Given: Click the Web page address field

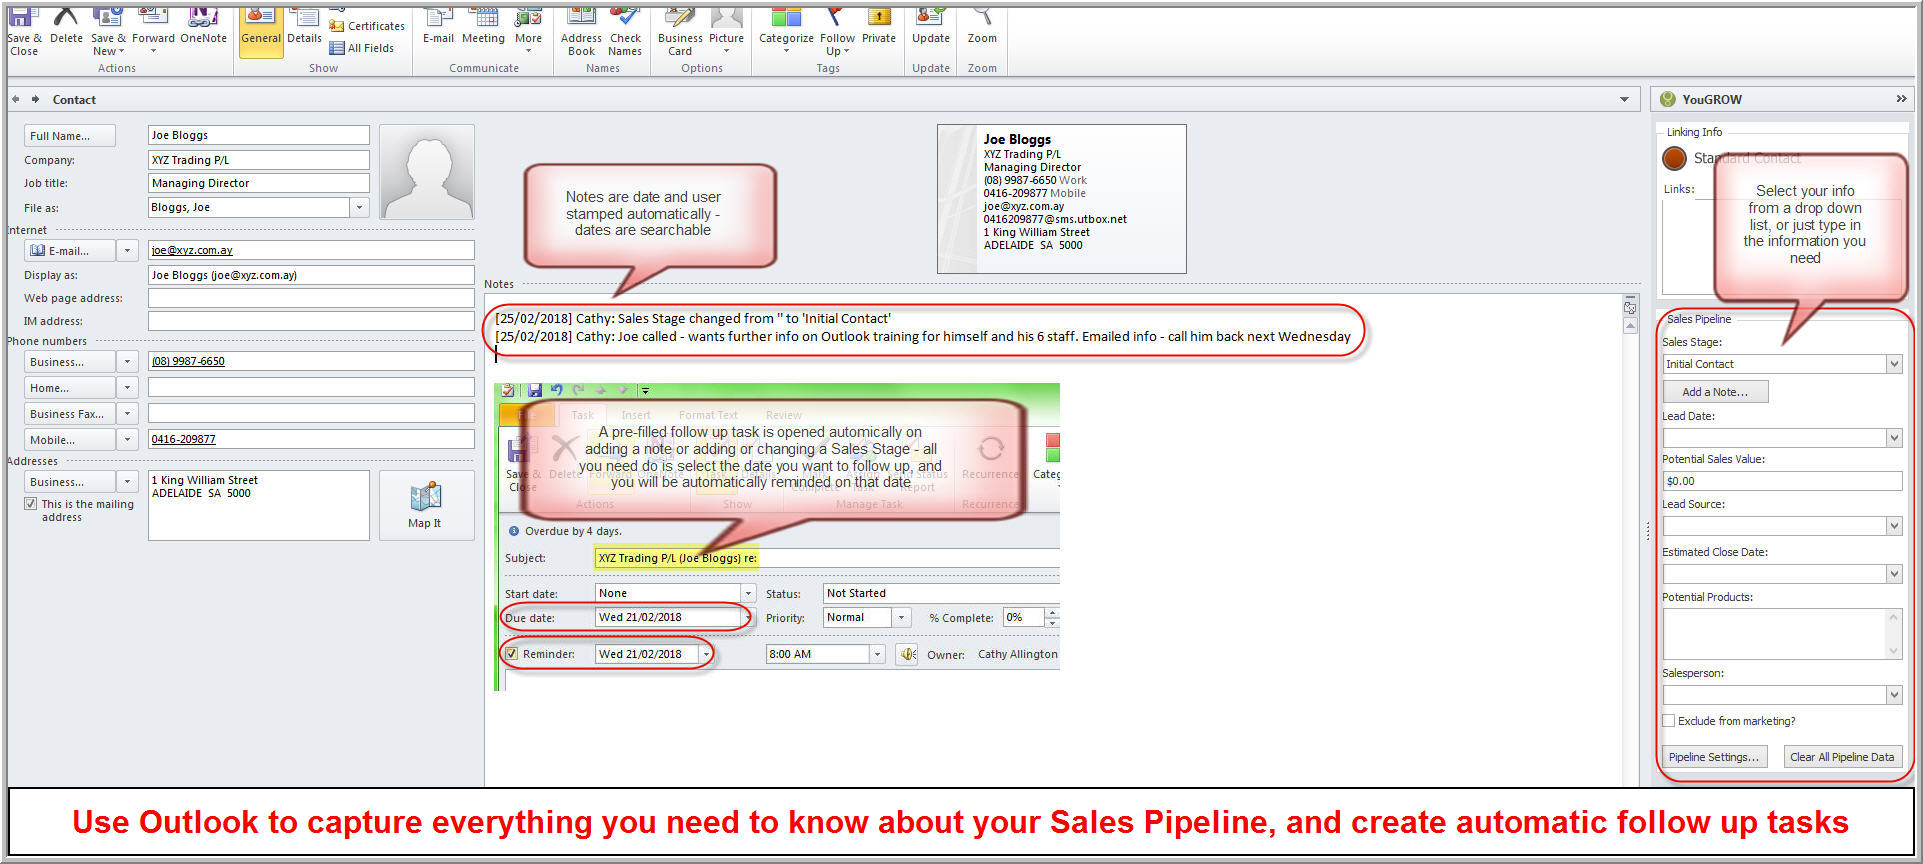Looking at the screenshot, I should point(311,298).
